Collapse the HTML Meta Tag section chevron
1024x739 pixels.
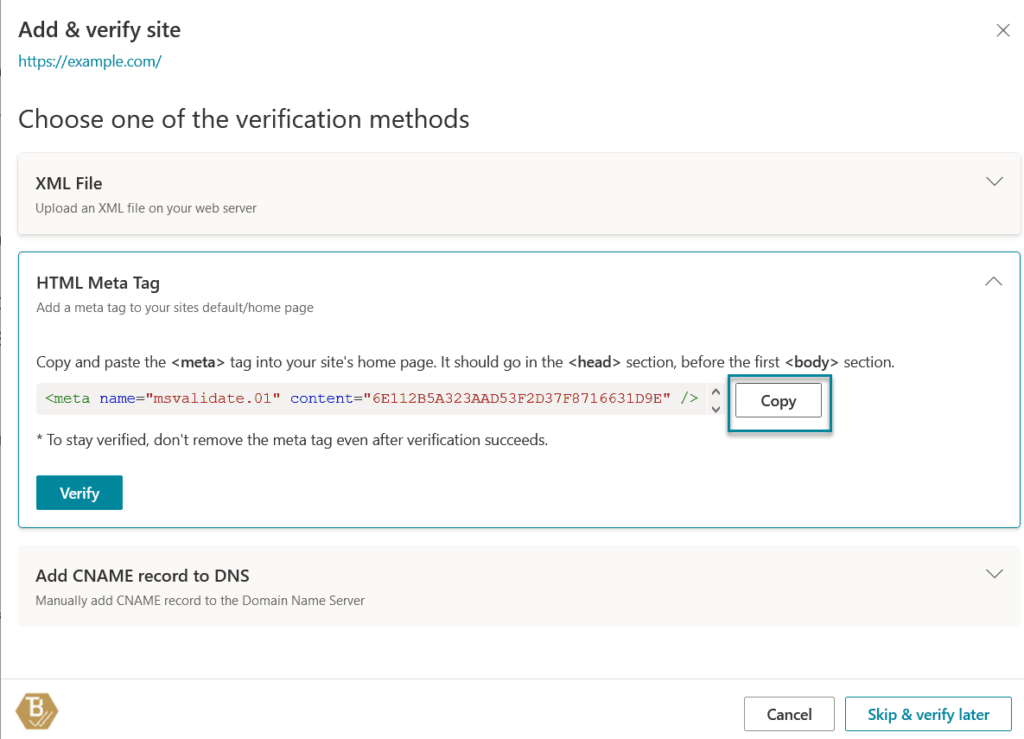point(993,281)
